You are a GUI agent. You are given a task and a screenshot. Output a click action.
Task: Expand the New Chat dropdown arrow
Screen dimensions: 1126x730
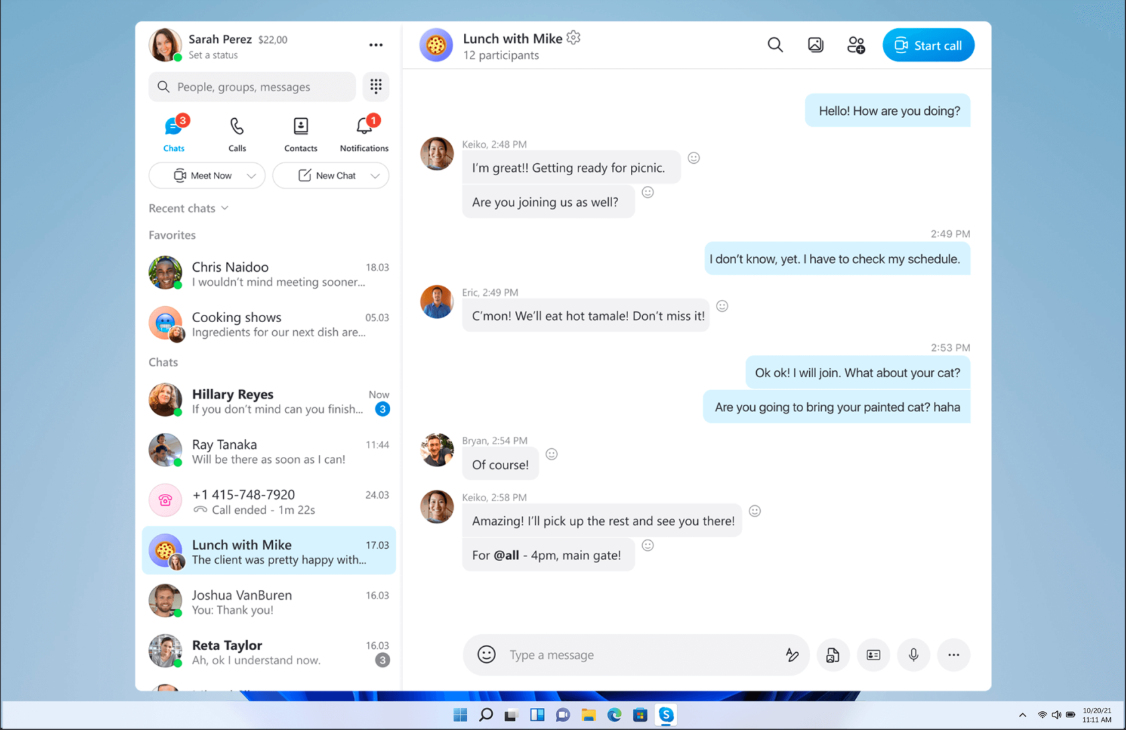(x=375, y=176)
